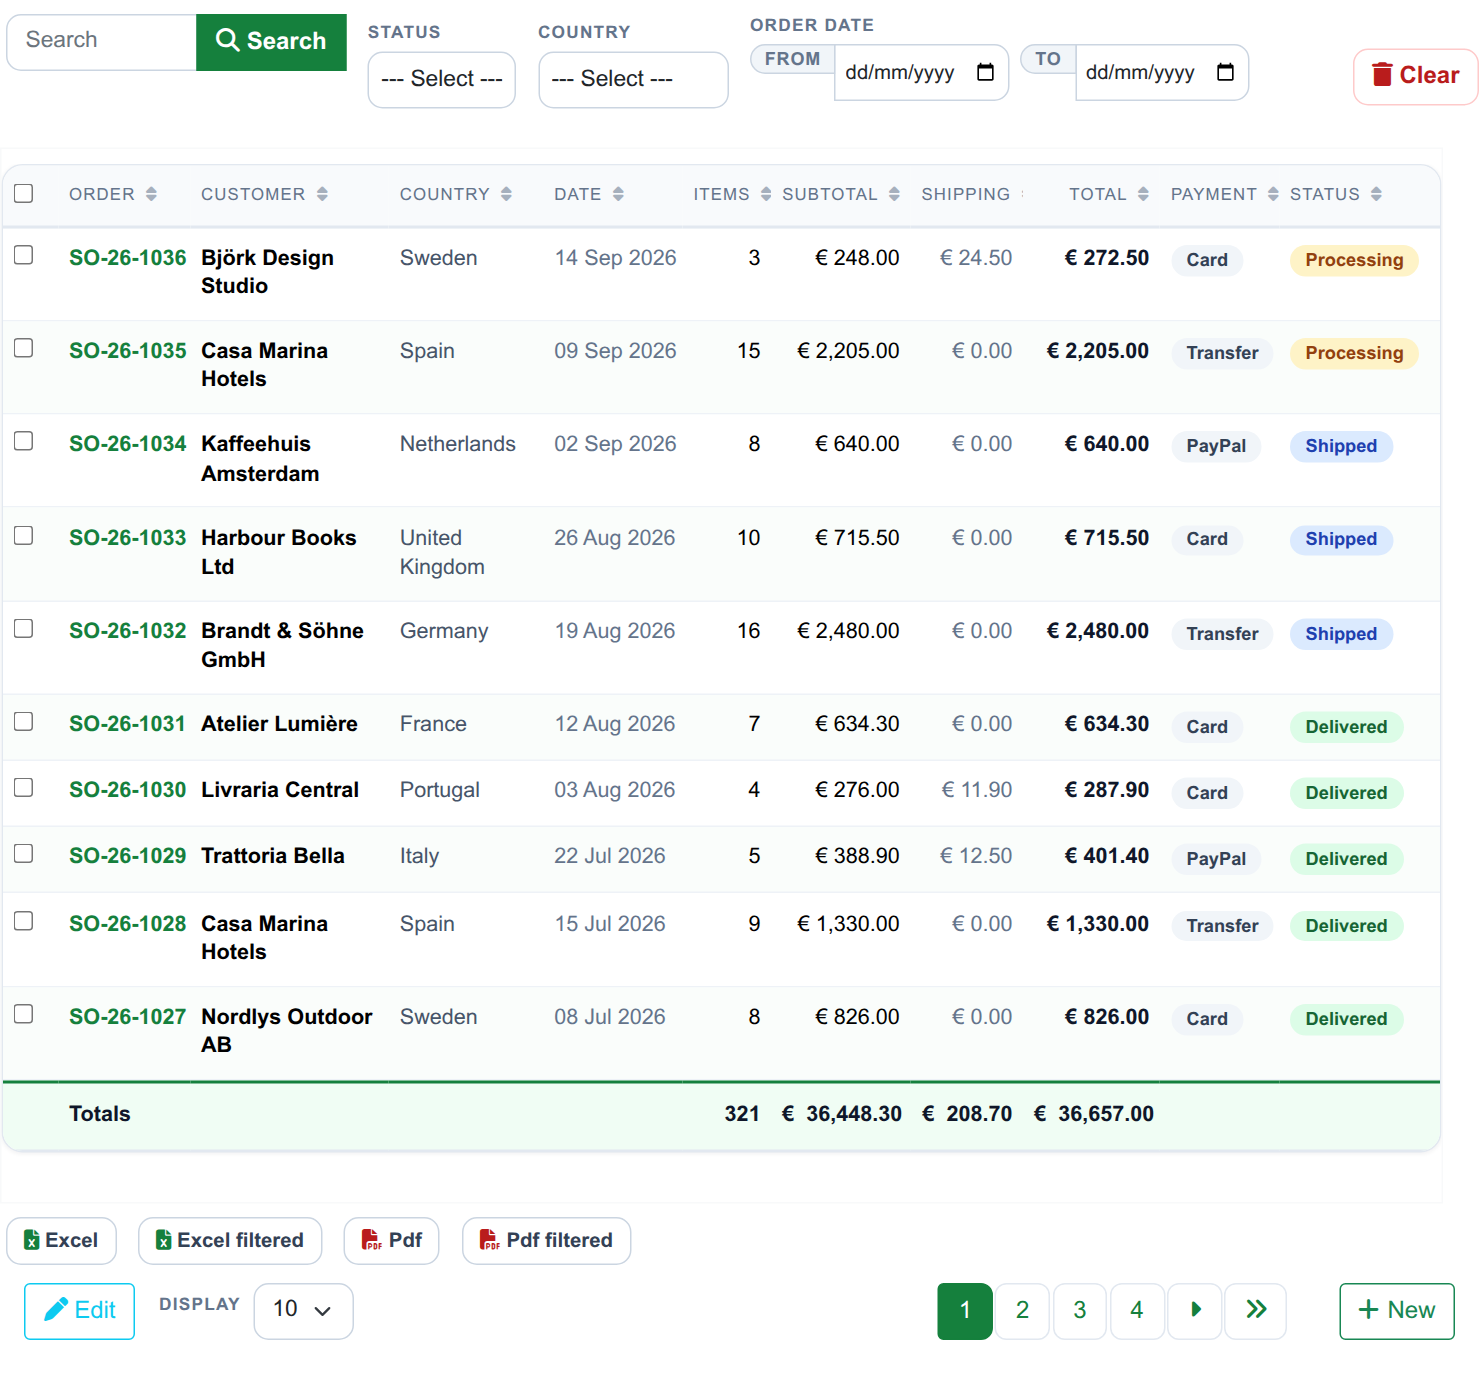The width and height of the screenshot is (1479, 1380).
Task: Export filtered orders to Excel
Action: [230, 1241]
